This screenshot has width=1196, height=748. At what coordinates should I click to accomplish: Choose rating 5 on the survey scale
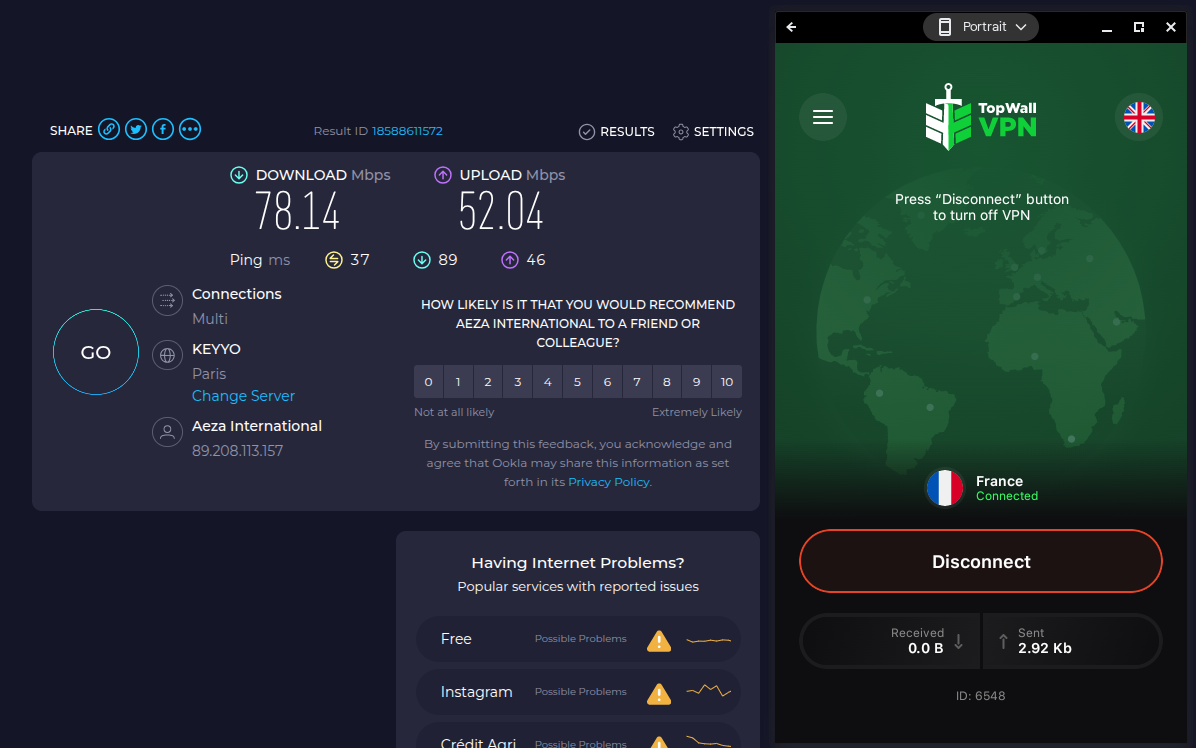[577, 382]
